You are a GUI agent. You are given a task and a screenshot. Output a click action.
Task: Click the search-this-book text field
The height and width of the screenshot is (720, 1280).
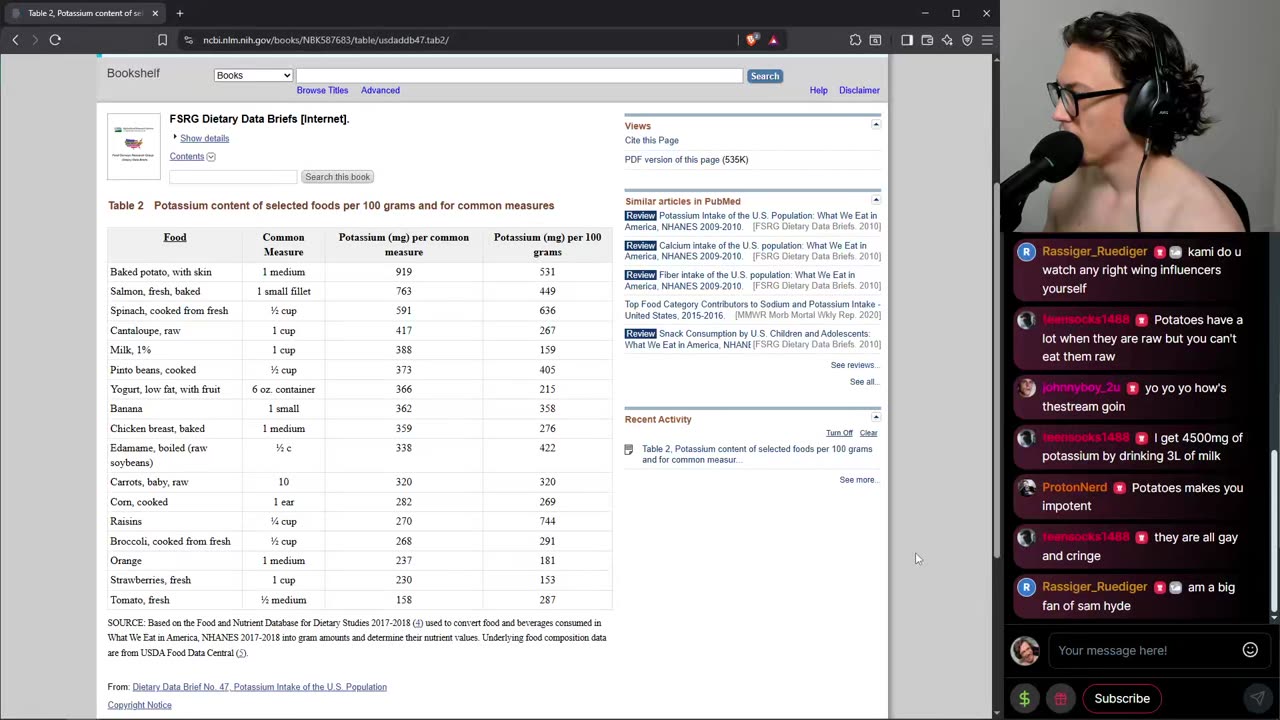coord(233,177)
